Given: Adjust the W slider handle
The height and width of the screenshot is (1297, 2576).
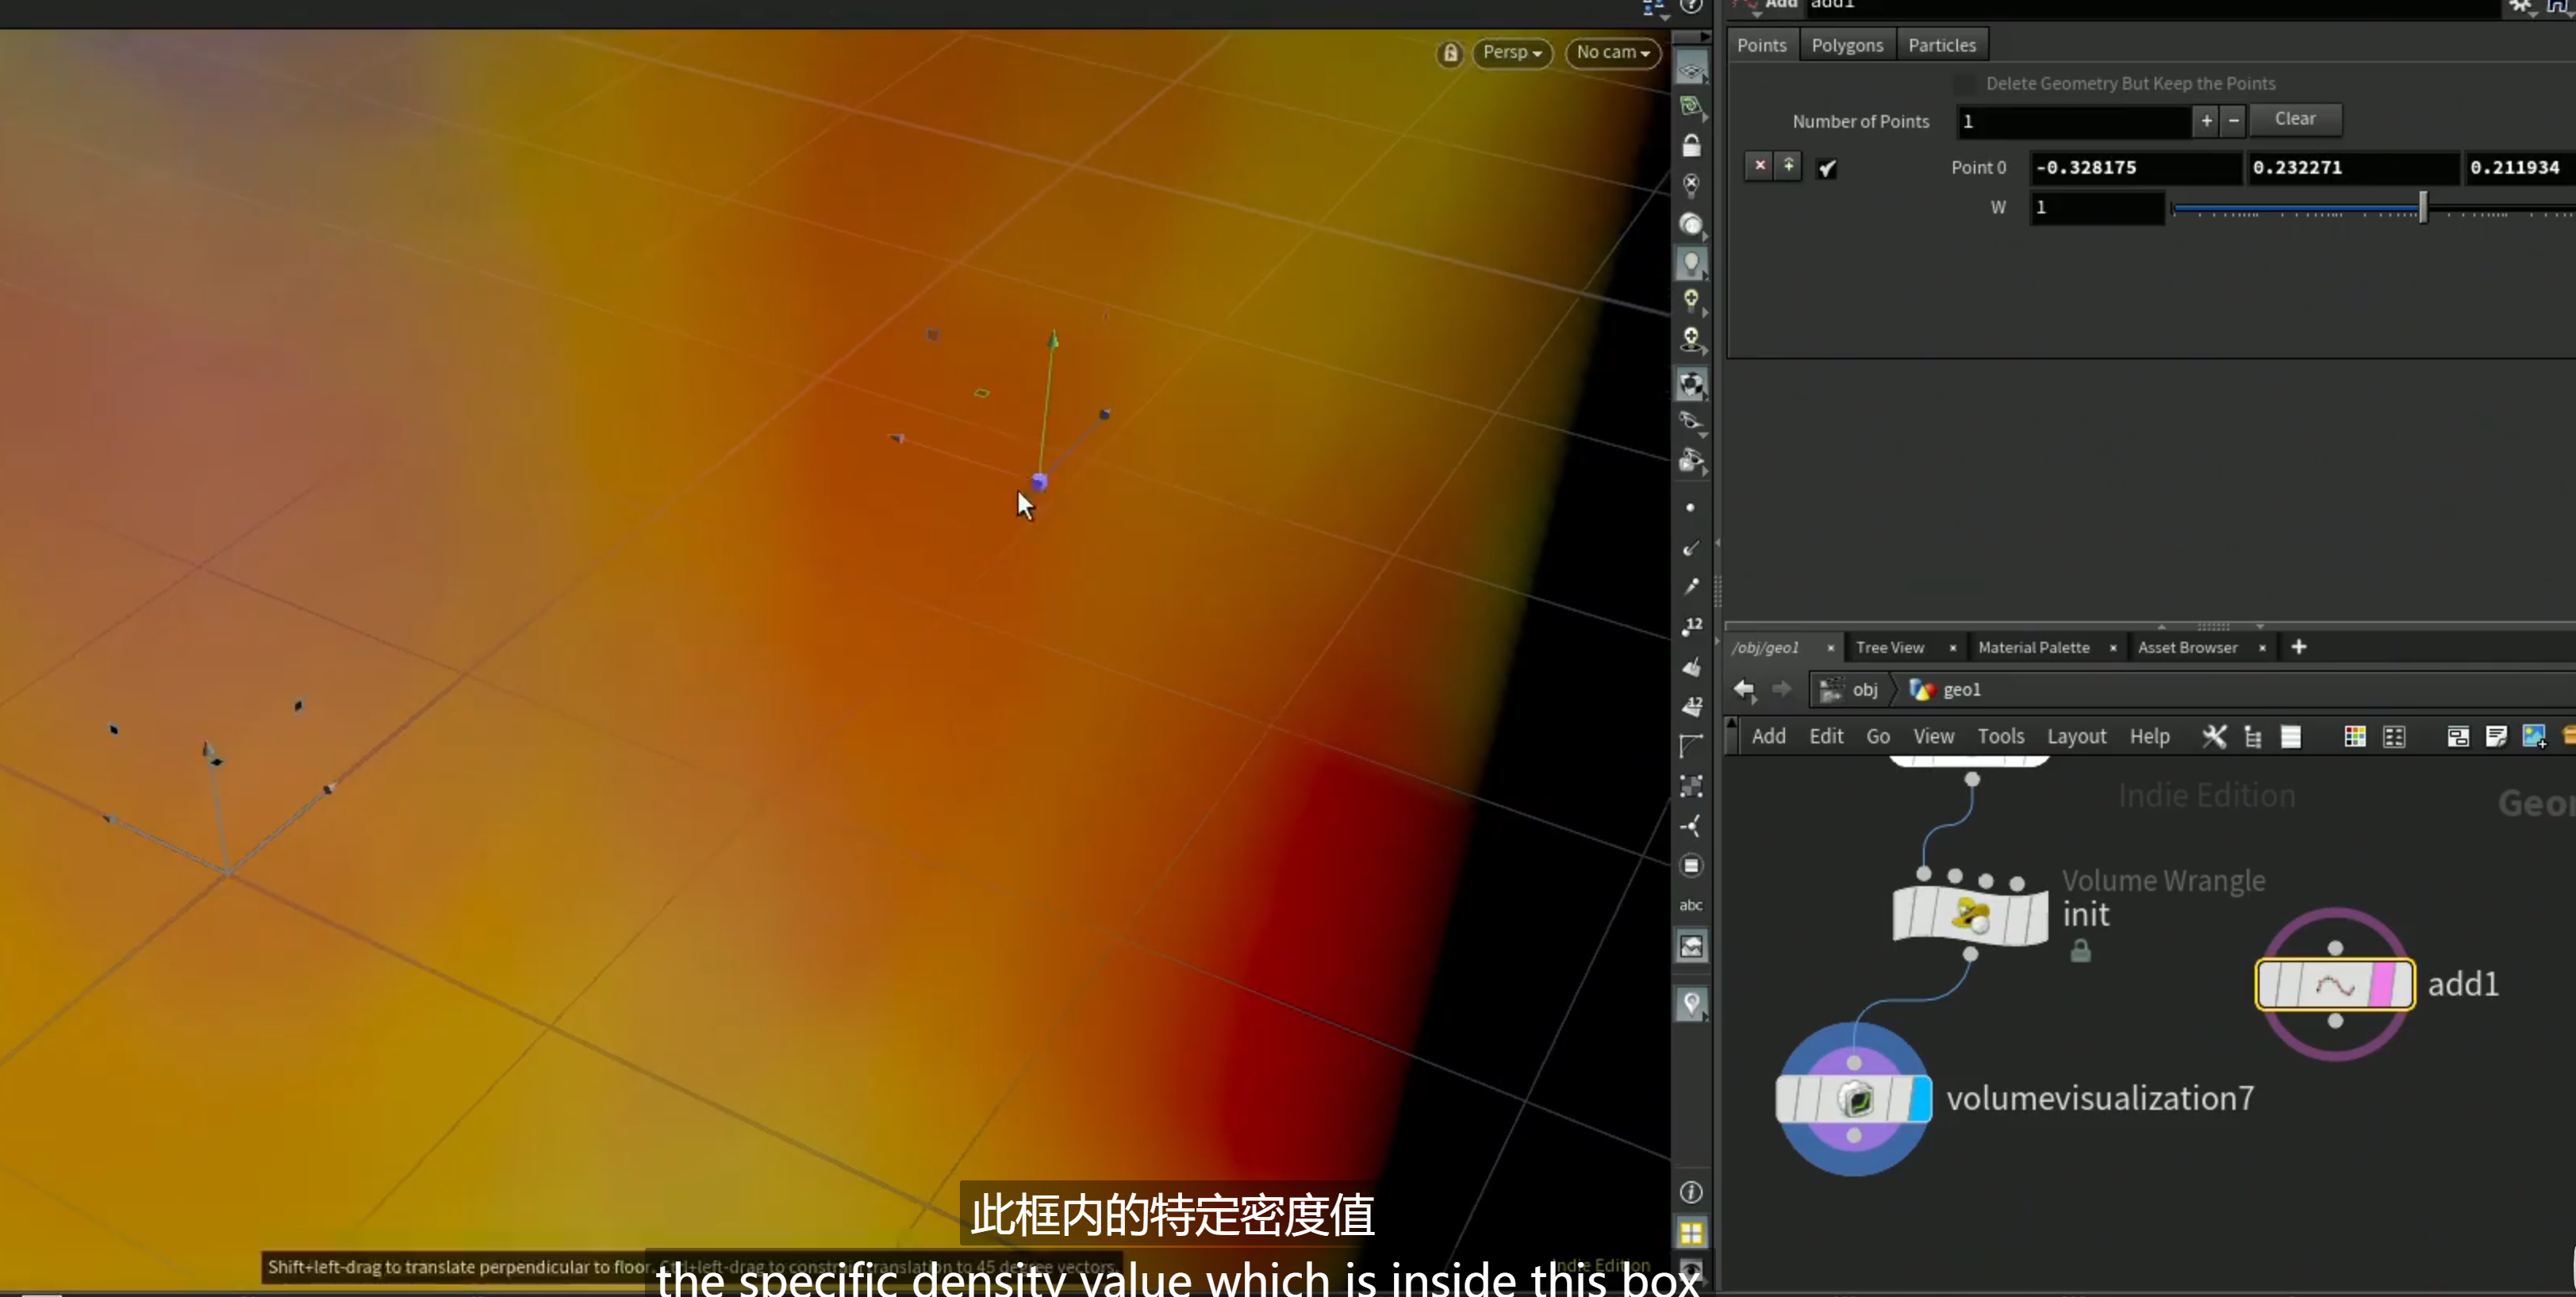Looking at the screenshot, I should (x=2422, y=208).
